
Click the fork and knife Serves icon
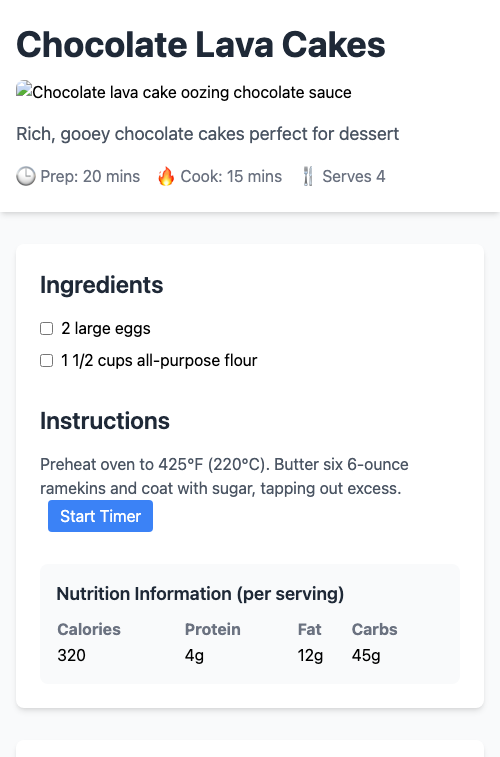[x=308, y=177]
